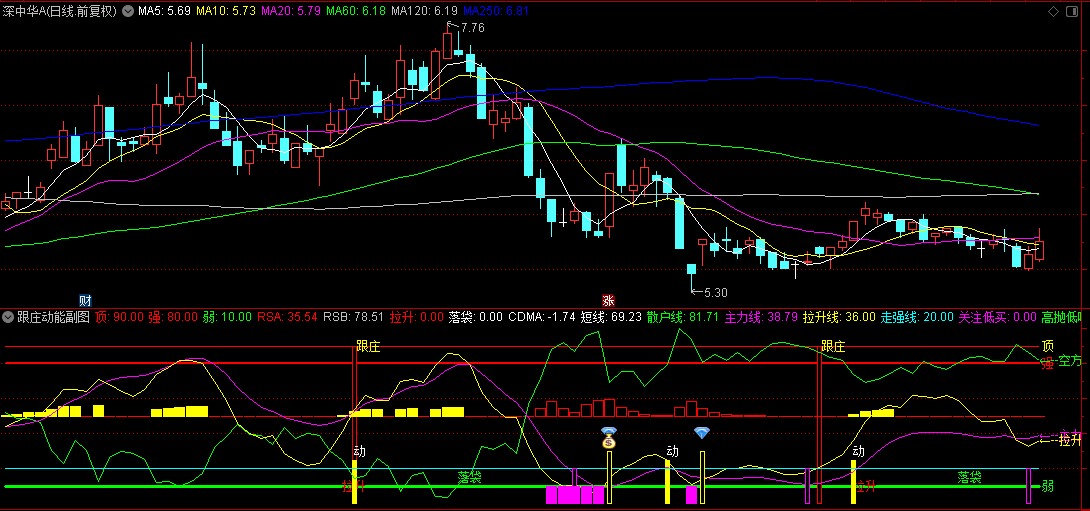
Task: Click the 动 marker below first 跟庄
Action: [359, 451]
